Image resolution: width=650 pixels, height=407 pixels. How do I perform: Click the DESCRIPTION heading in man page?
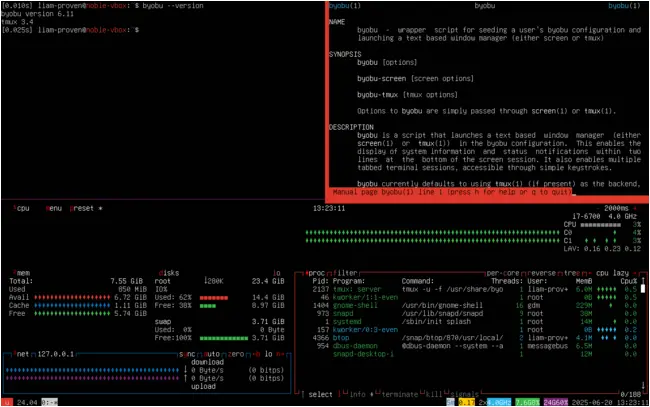[x=351, y=127]
